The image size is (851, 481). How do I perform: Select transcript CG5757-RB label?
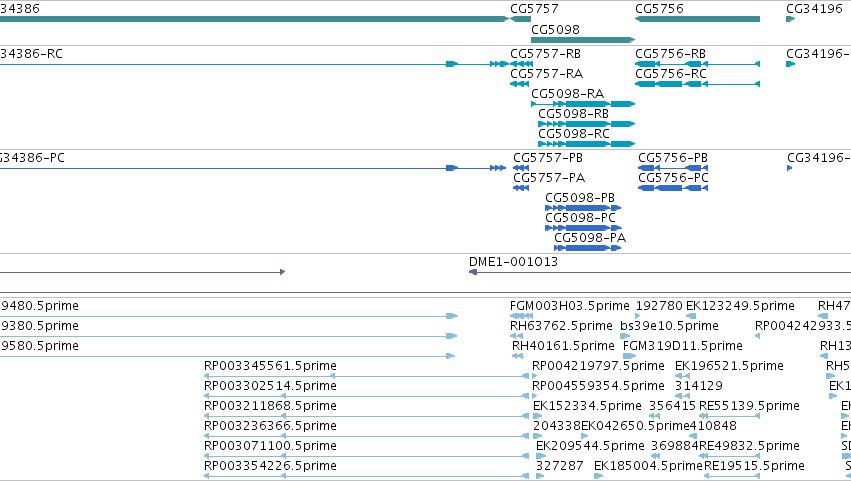click(x=545, y=54)
